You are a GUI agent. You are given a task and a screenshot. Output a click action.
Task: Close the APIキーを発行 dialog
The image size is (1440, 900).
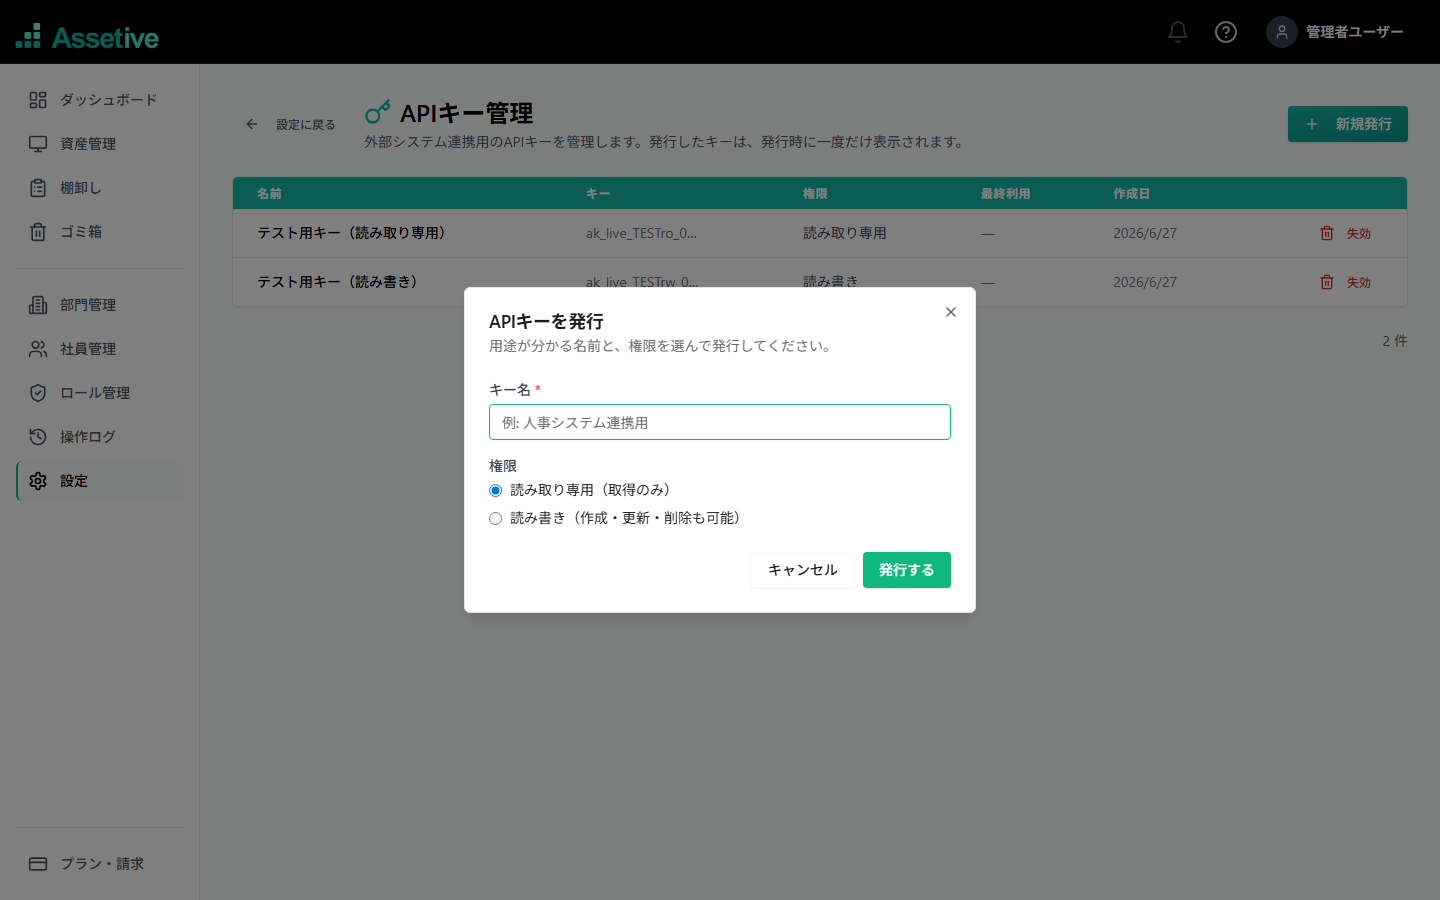[951, 312]
